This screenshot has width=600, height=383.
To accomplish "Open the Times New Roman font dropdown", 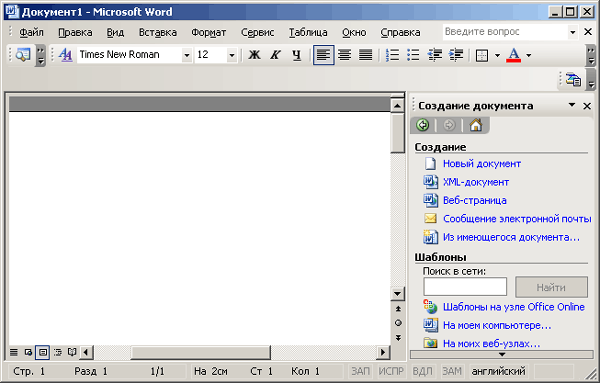I will [187, 55].
